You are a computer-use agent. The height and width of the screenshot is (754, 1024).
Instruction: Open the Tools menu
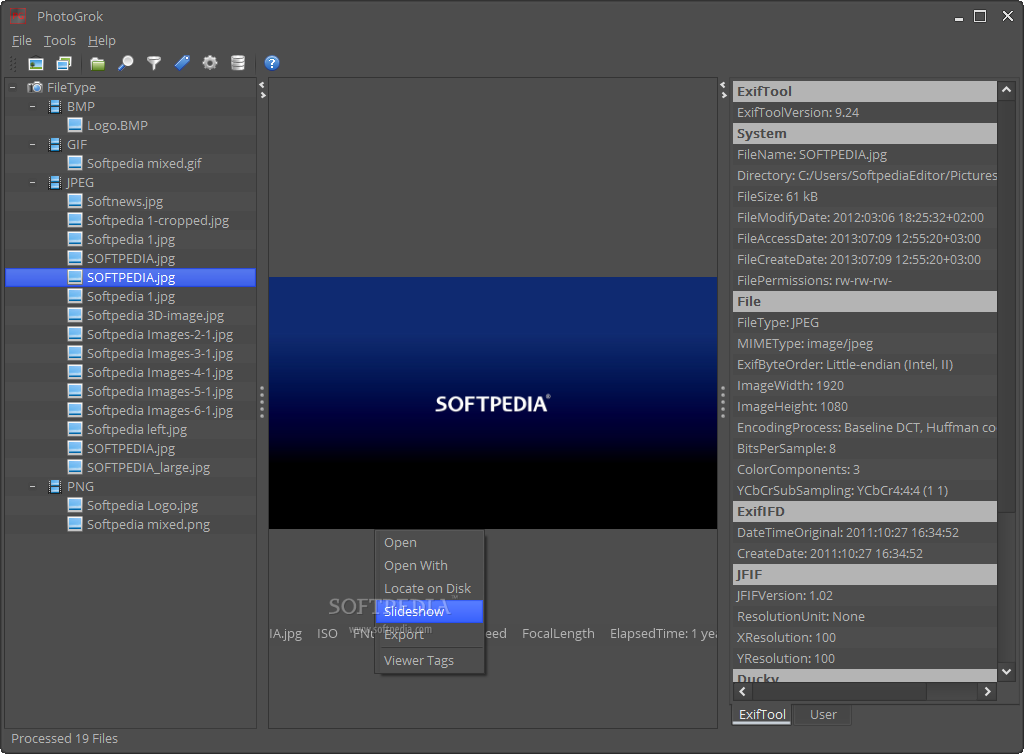(59, 40)
